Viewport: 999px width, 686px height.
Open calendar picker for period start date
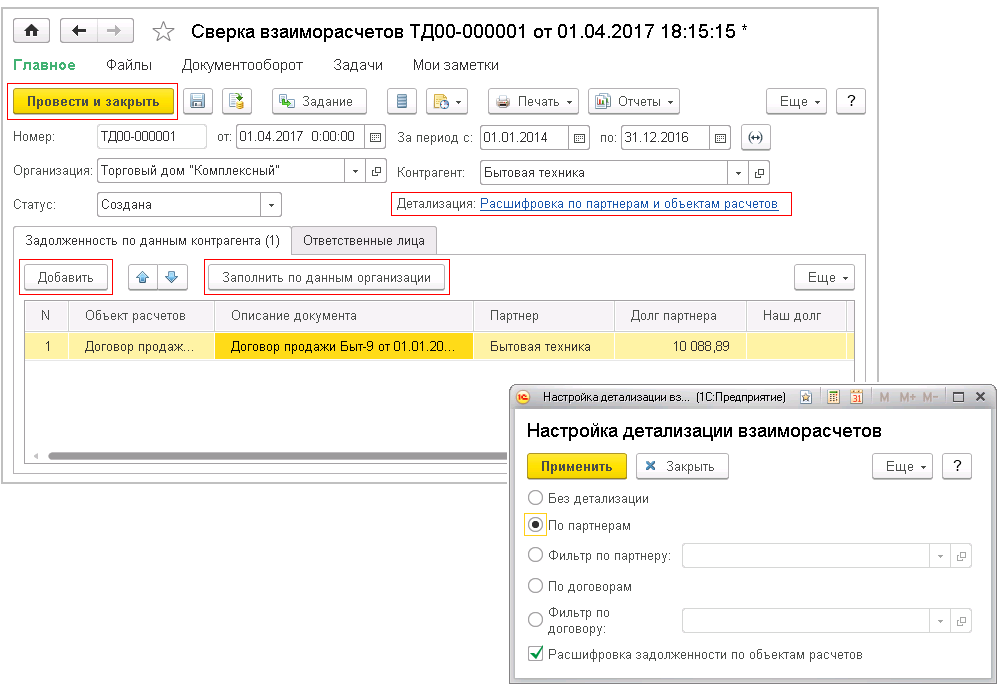click(x=580, y=137)
